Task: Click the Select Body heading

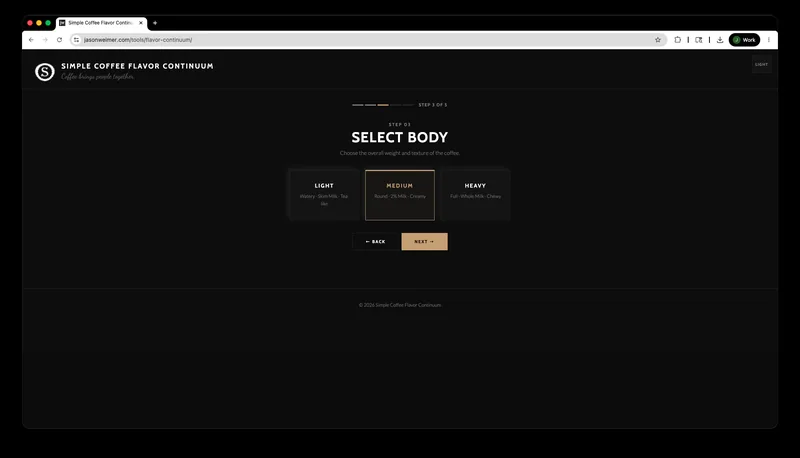Action: point(399,137)
